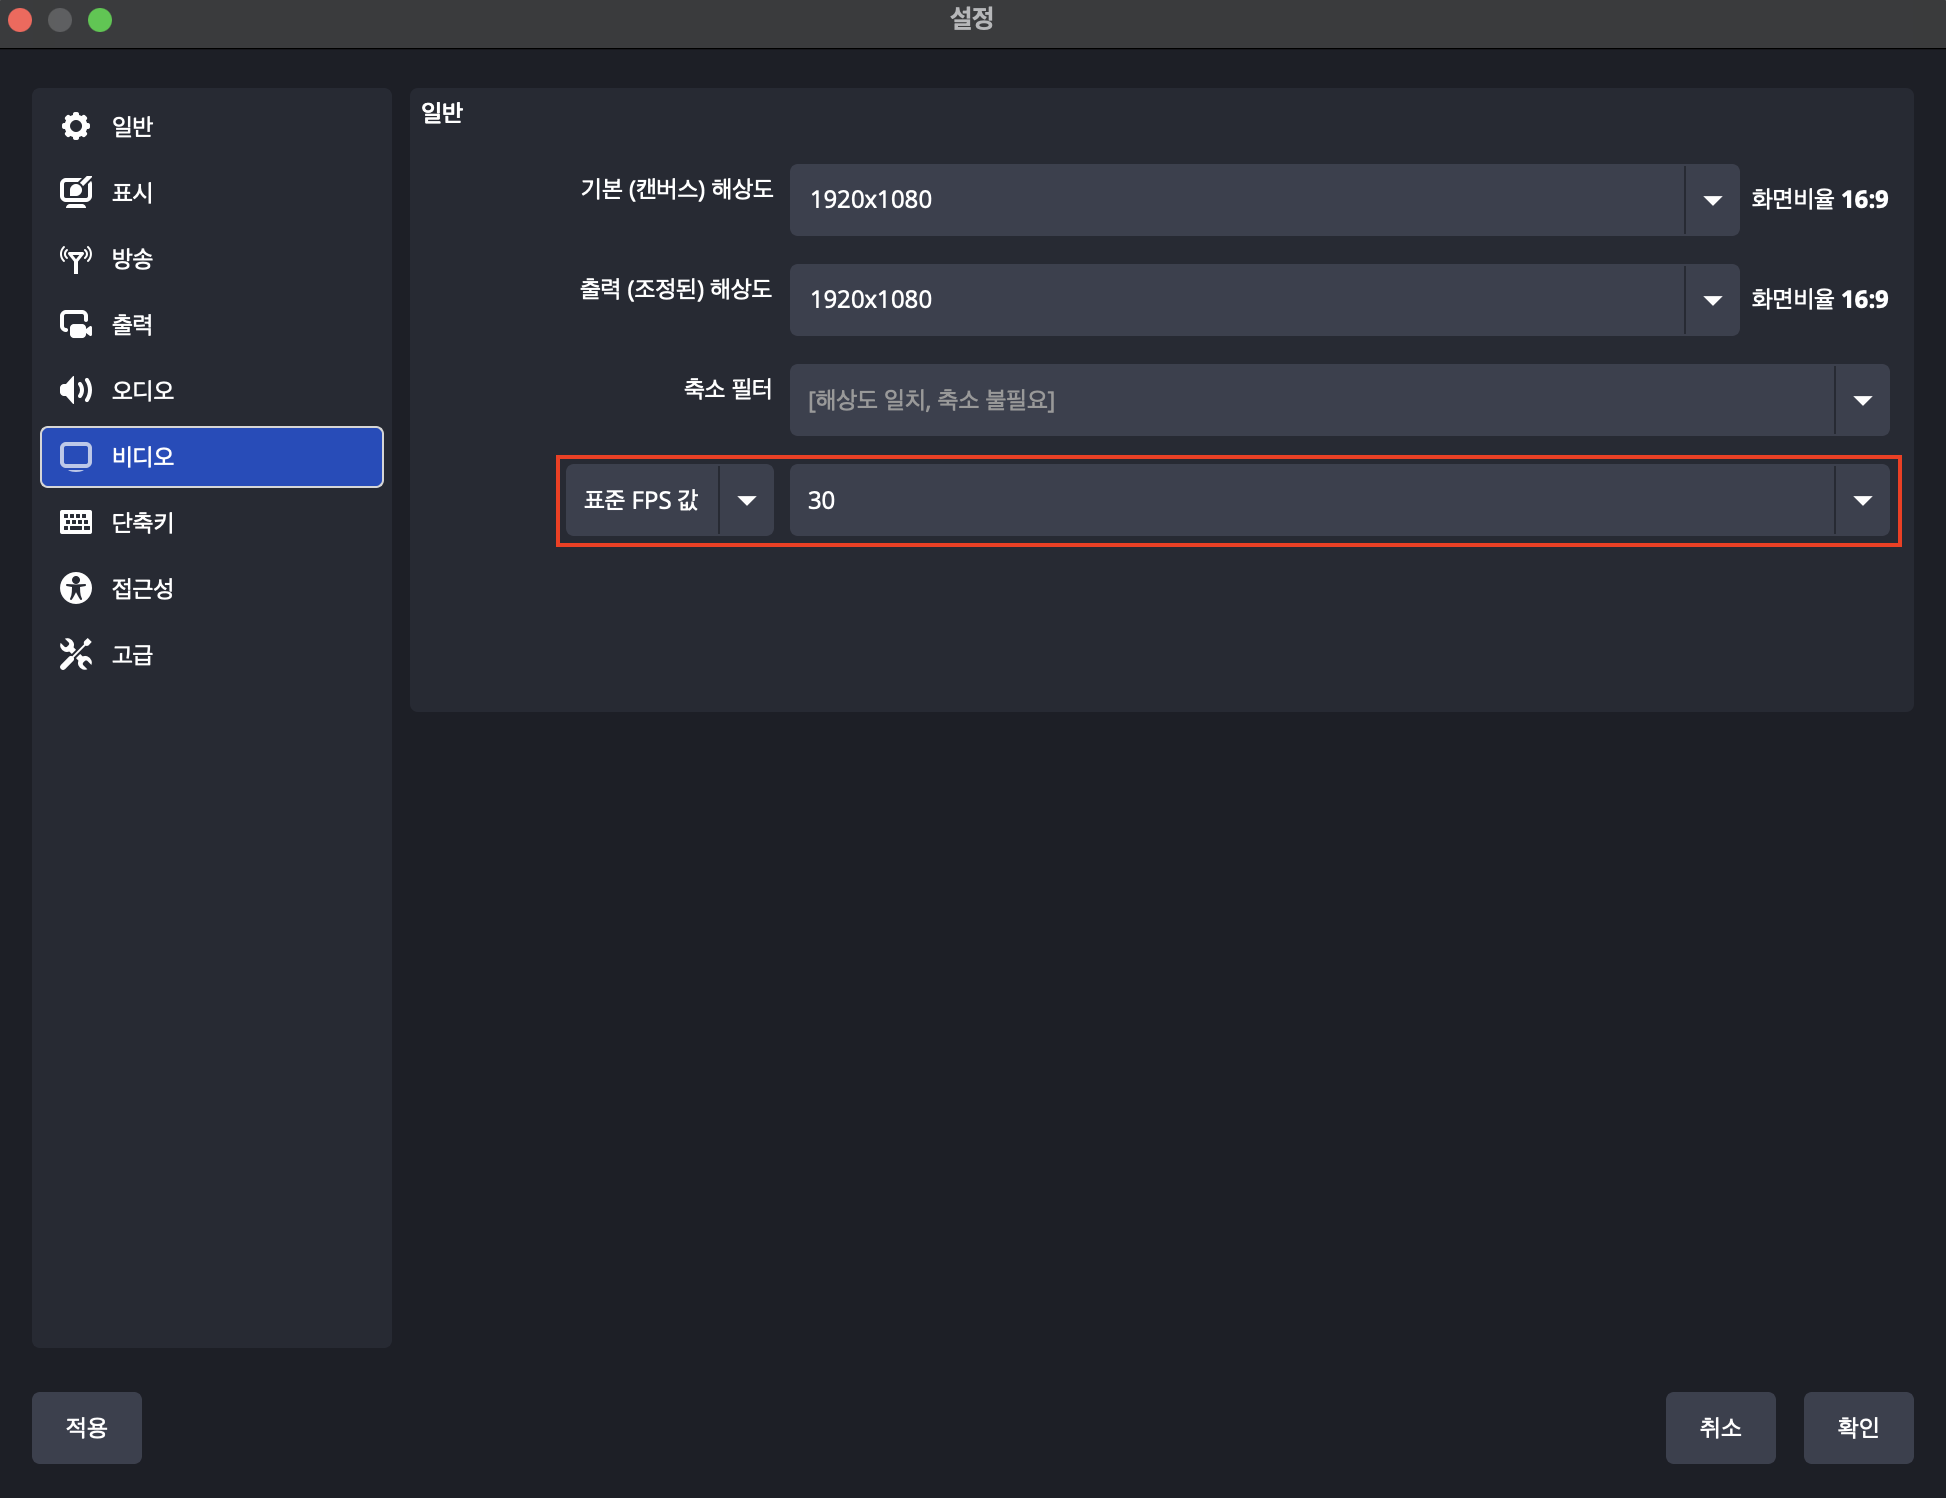1946x1498 pixels.
Task: Click the 고급 tools icon
Action: pyautogui.click(x=76, y=654)
